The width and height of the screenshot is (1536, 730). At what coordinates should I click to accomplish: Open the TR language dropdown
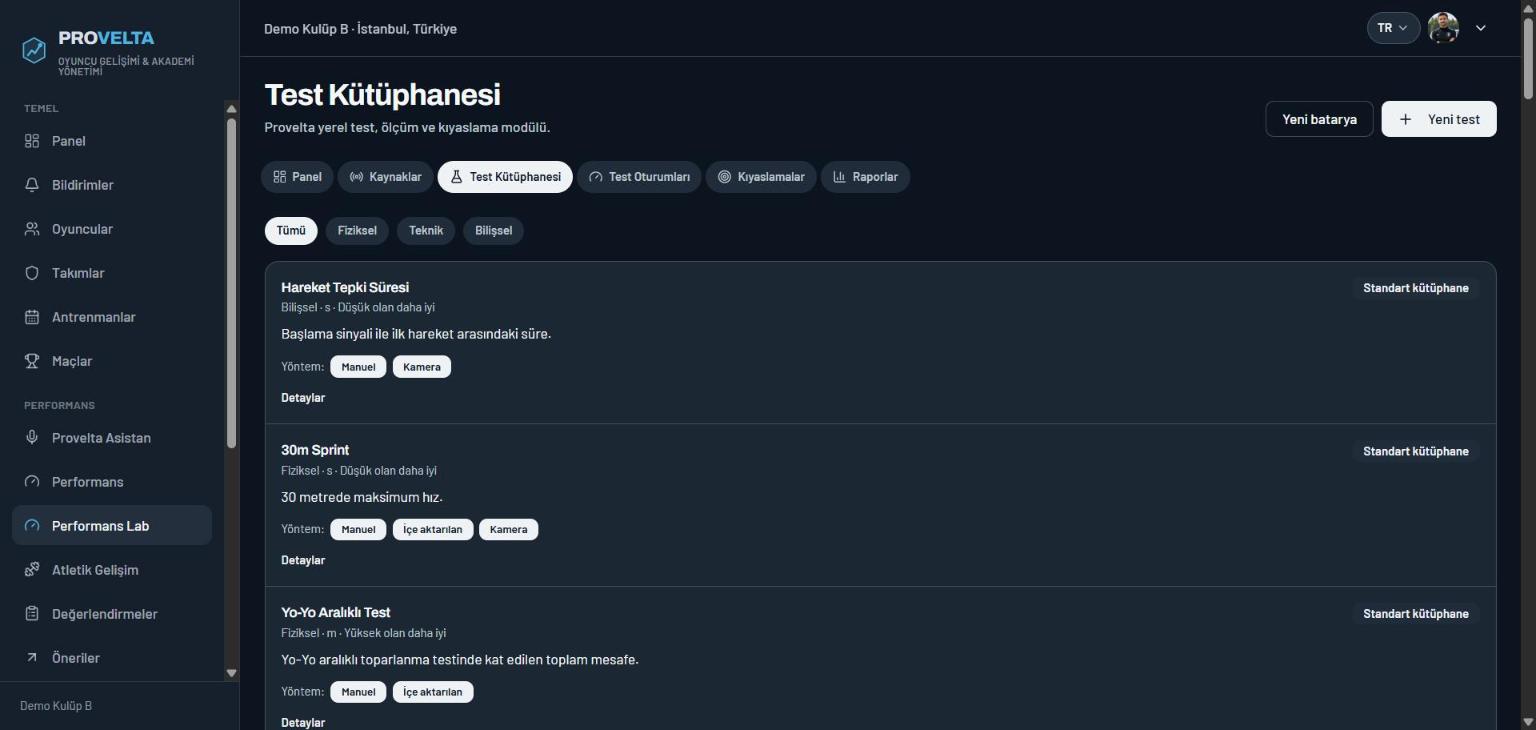point(1393,28)
